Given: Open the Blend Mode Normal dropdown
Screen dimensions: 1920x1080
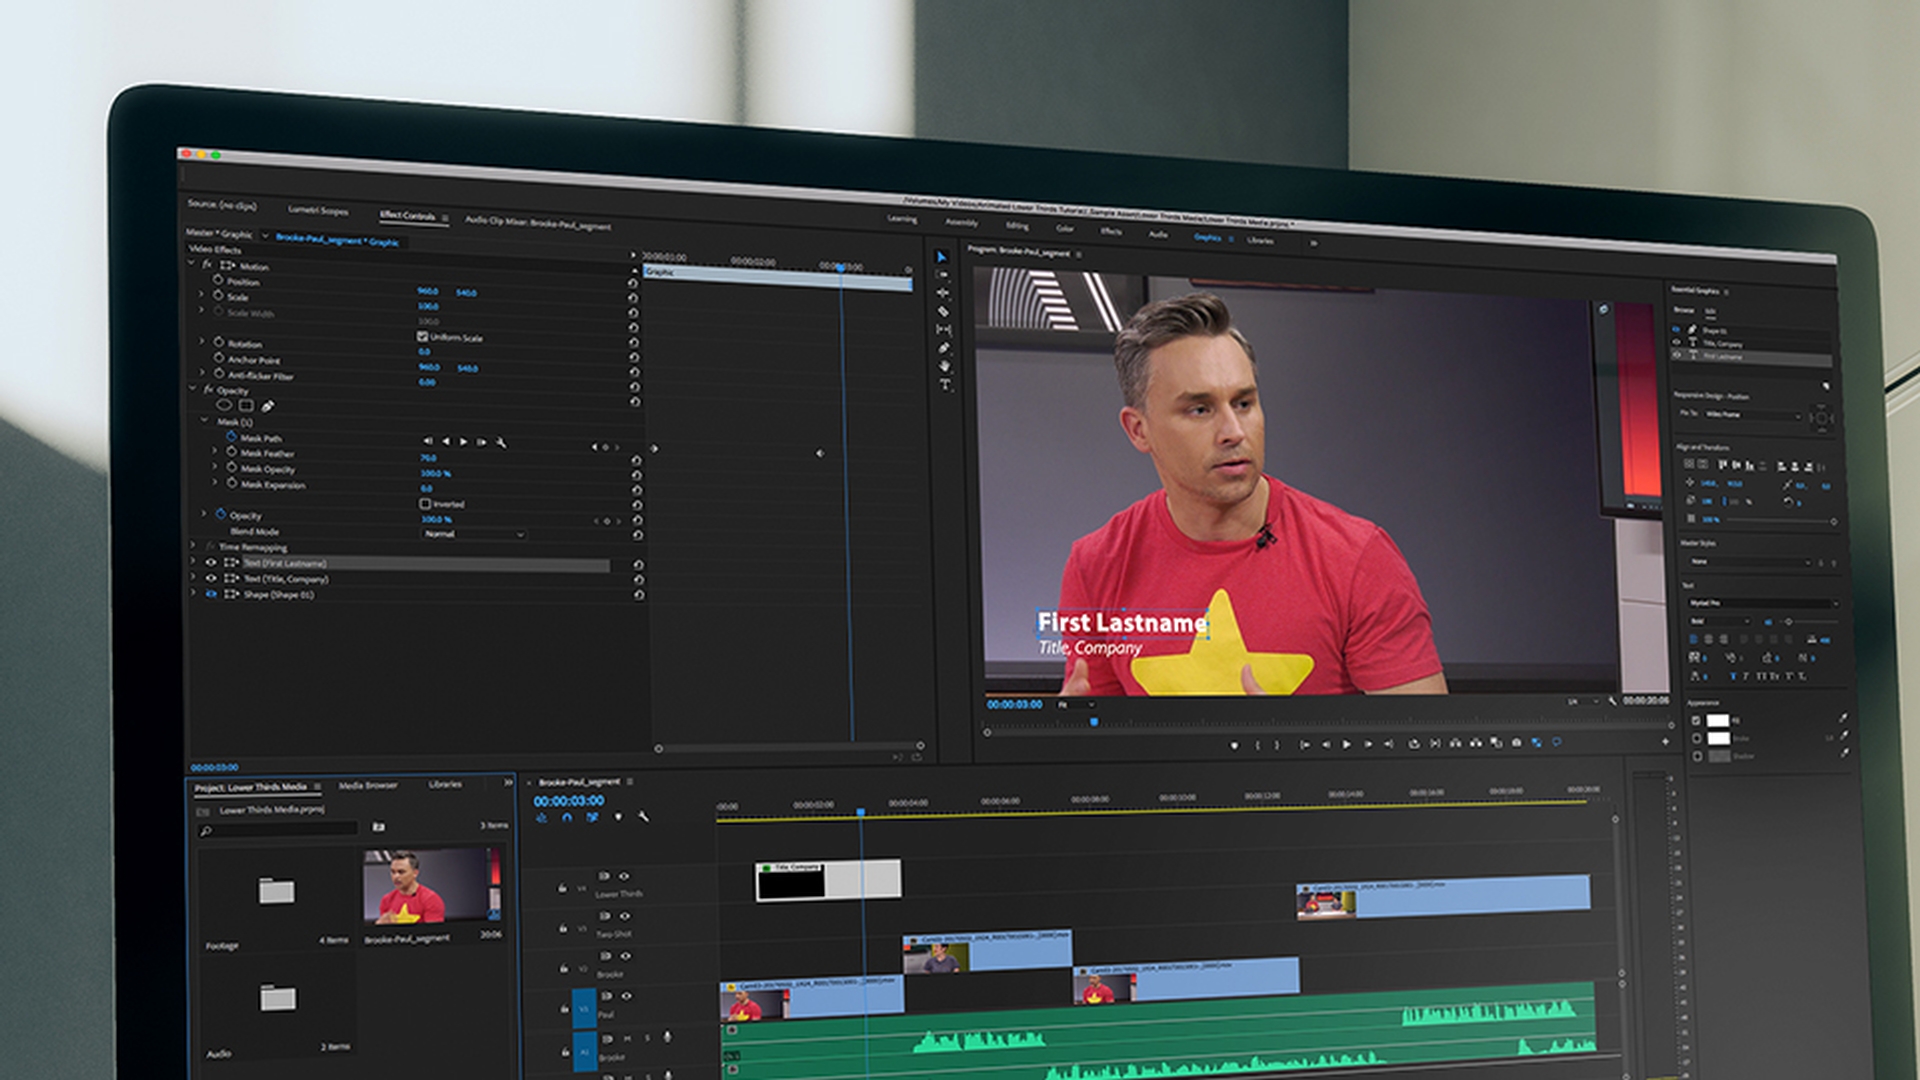Looking at the screenshot, I should [x=474, y=534].
